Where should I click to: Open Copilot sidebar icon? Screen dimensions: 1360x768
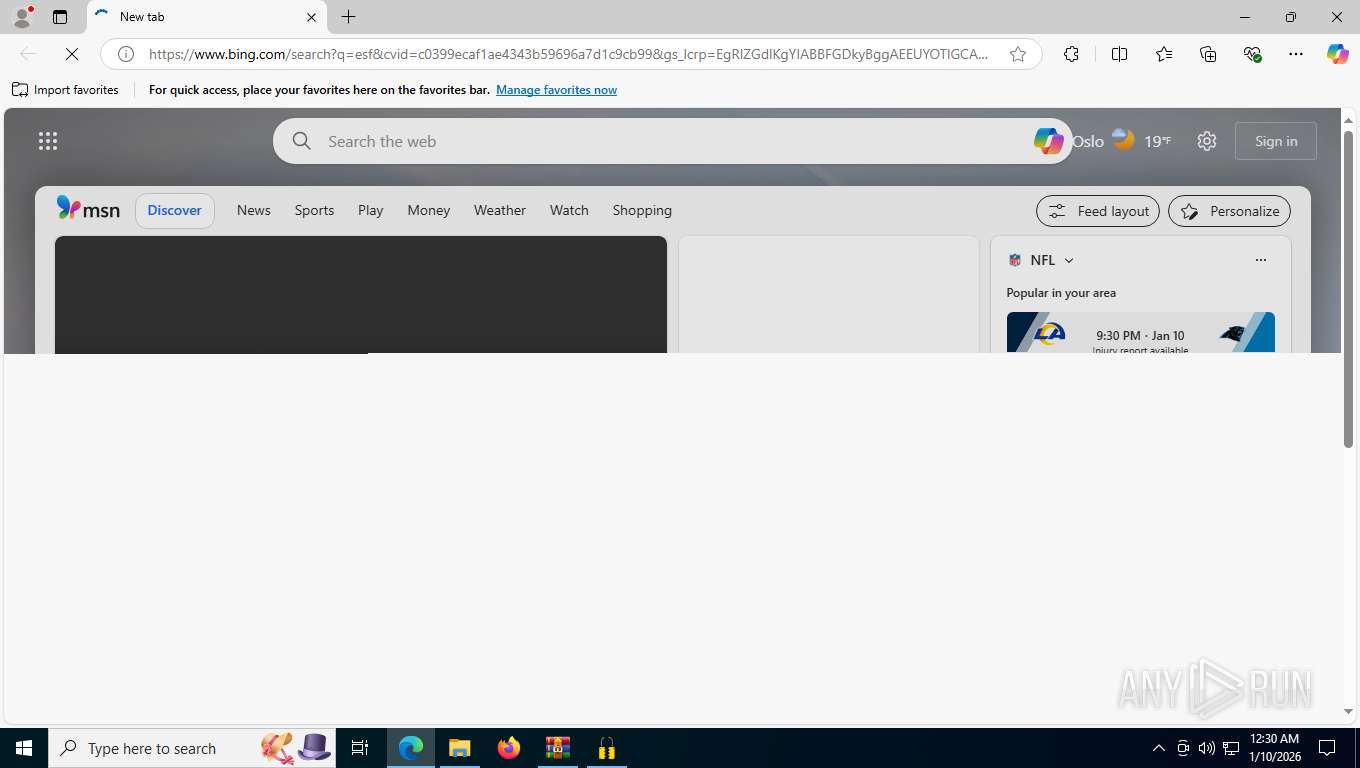1338,54
